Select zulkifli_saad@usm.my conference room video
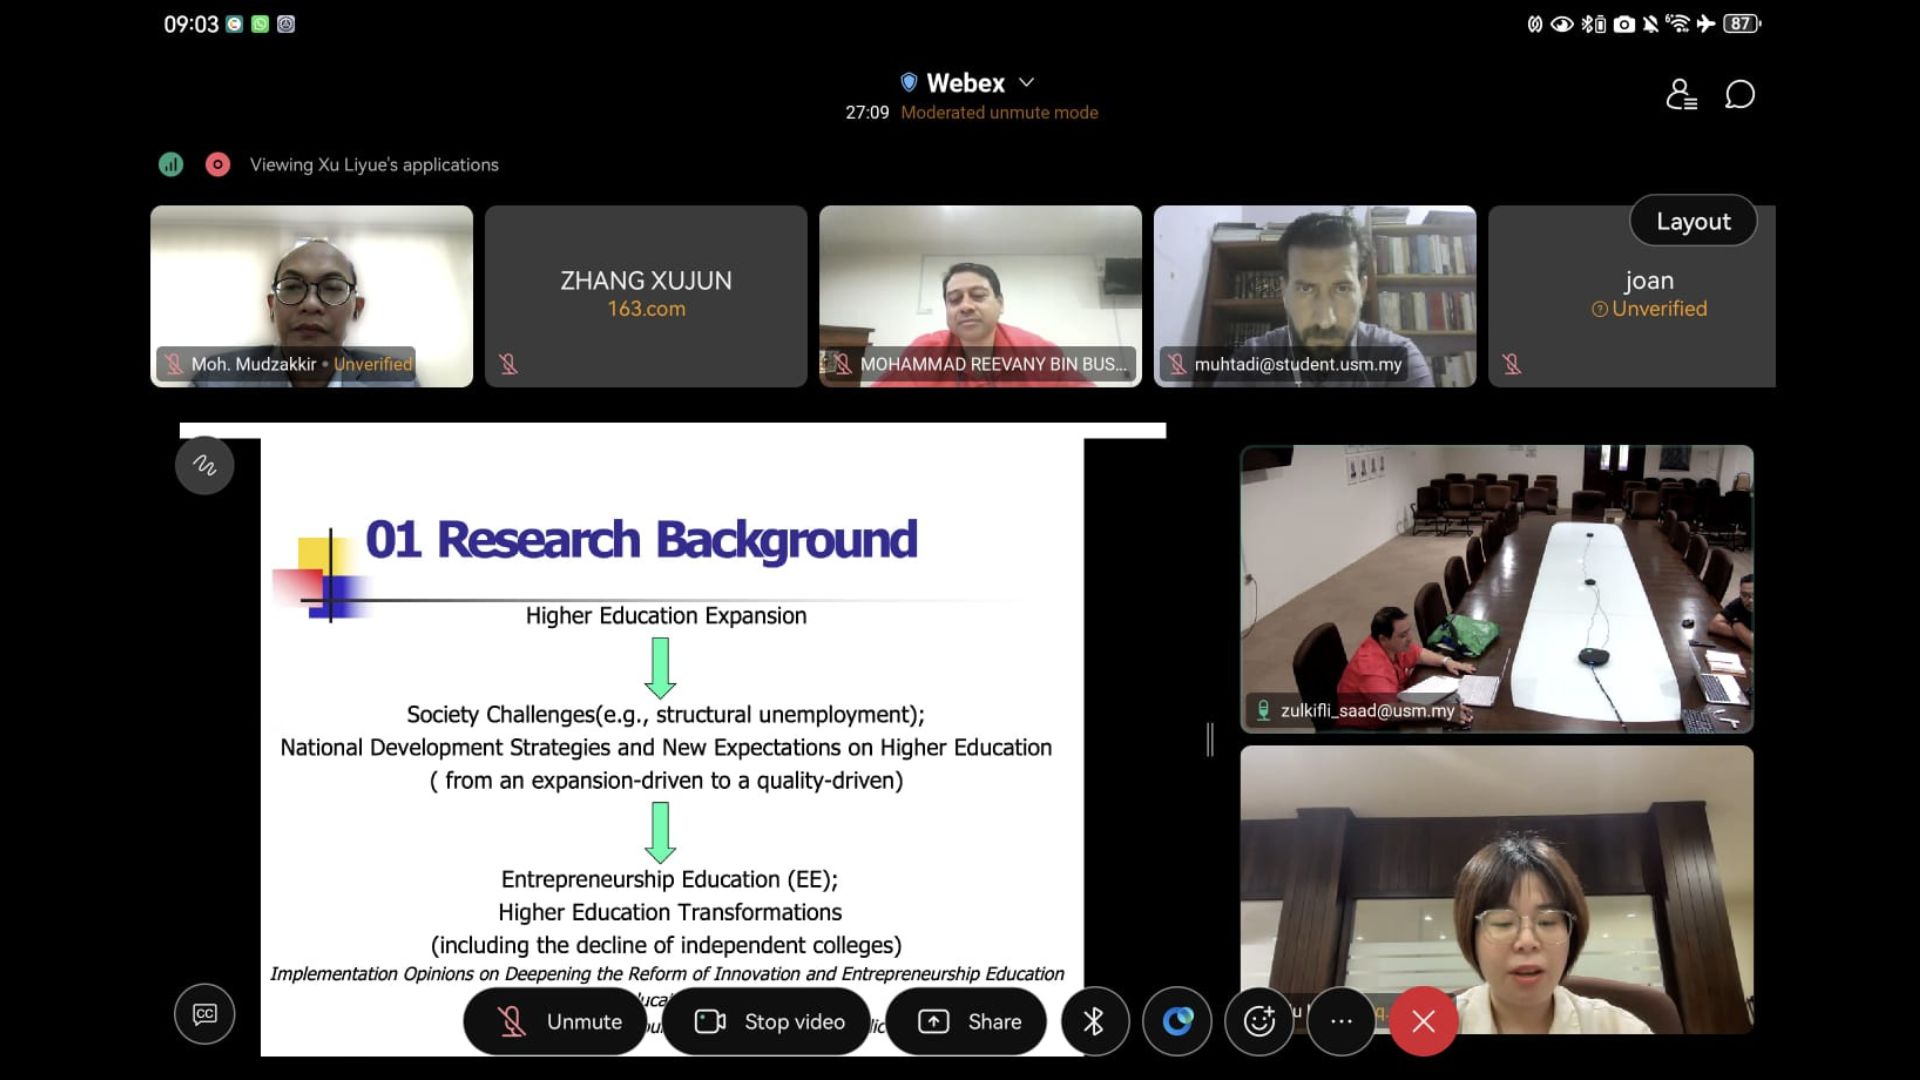Viewport: 1920px width, 1080px height. 1496,588
